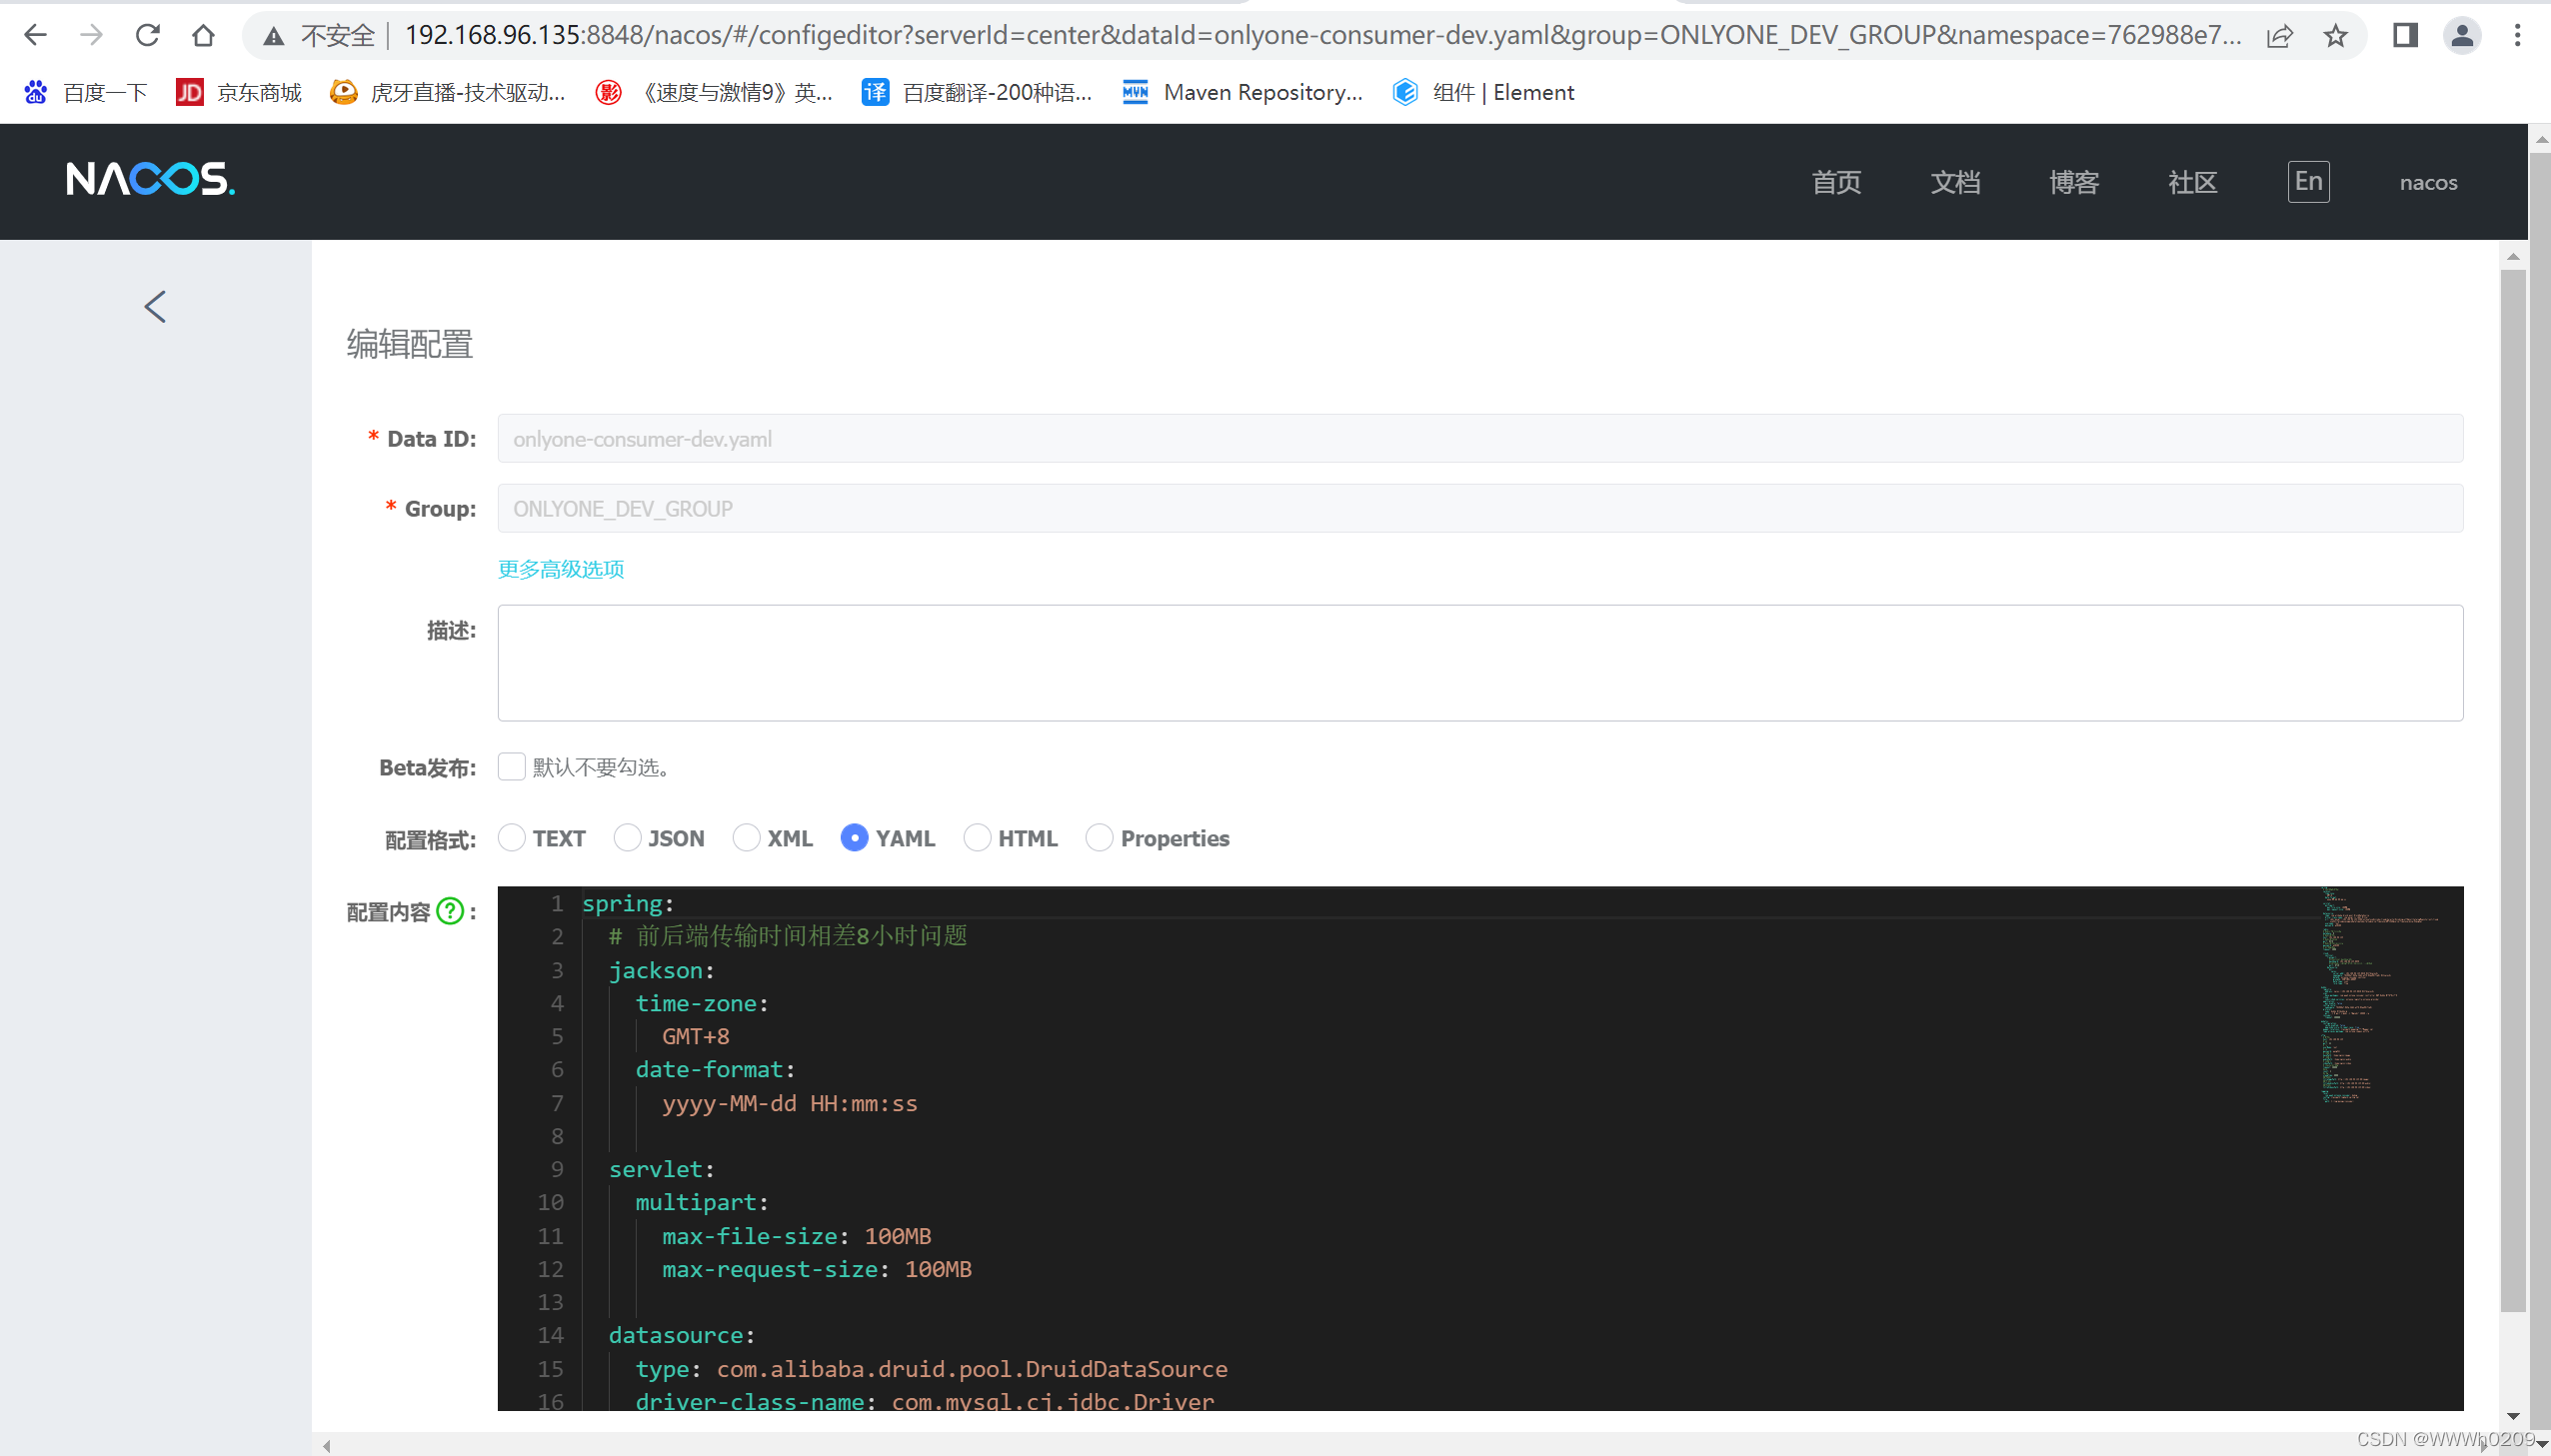Open the browser side panel icon

point(2405,36)
